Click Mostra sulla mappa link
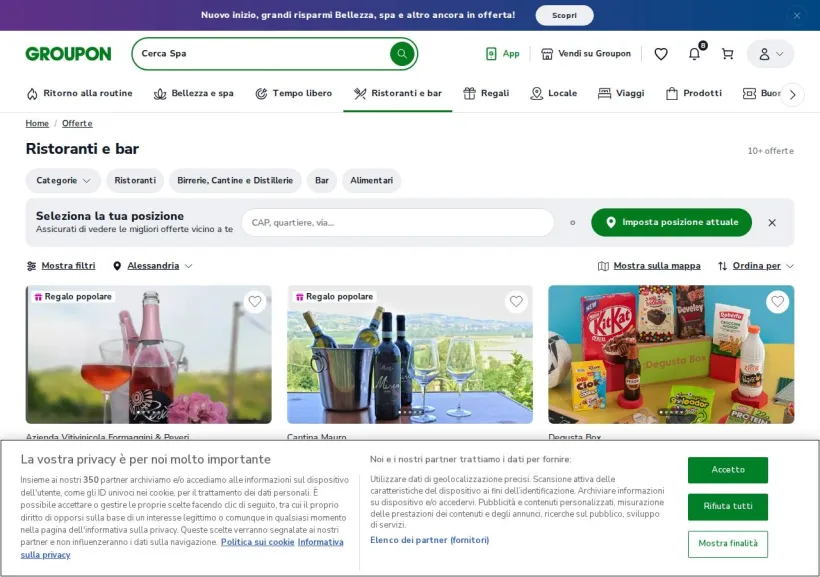The image size is (820, 577). click(657, 266)
